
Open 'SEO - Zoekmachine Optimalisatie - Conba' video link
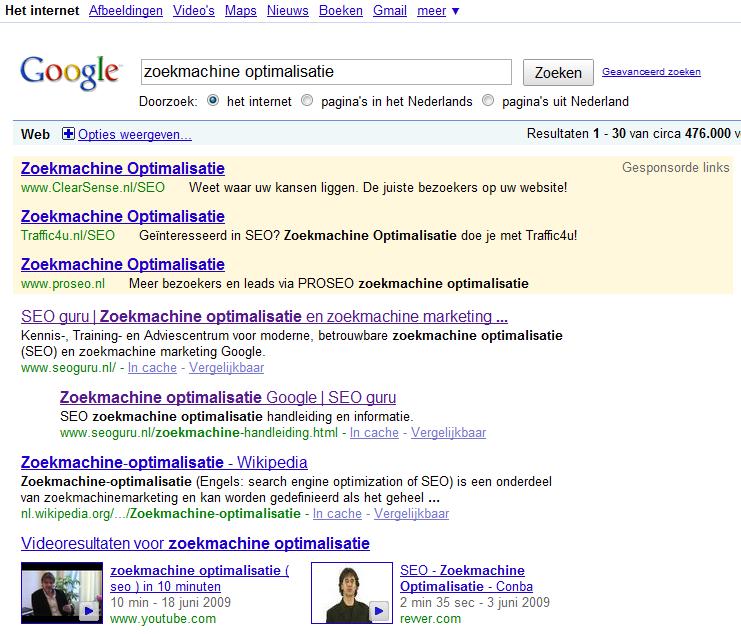pyautogui.click(x=466, y=578)
